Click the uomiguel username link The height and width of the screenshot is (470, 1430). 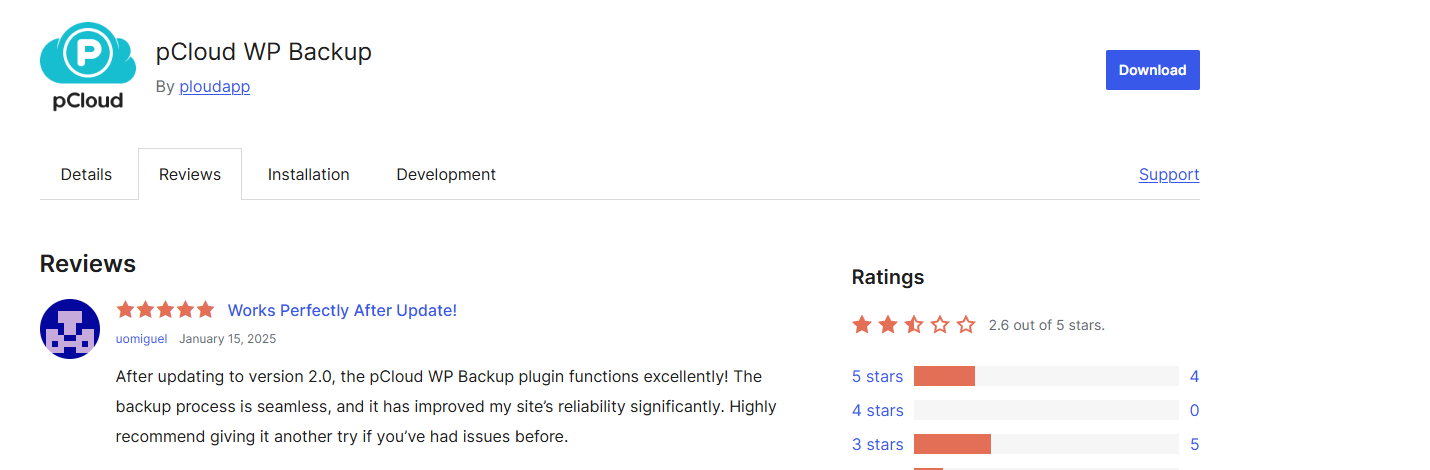click(142, 339)
